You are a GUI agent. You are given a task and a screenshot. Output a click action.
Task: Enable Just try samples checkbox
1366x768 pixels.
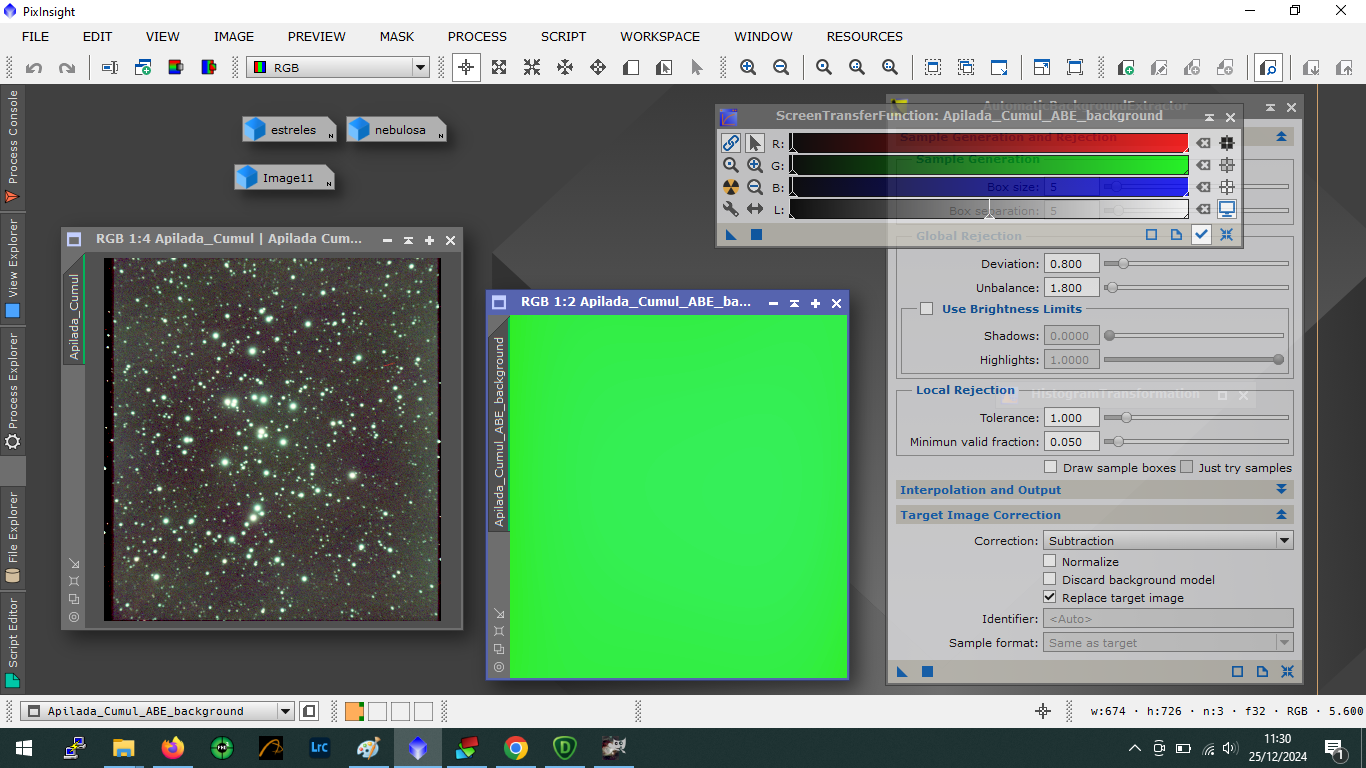click(1186, 467)
